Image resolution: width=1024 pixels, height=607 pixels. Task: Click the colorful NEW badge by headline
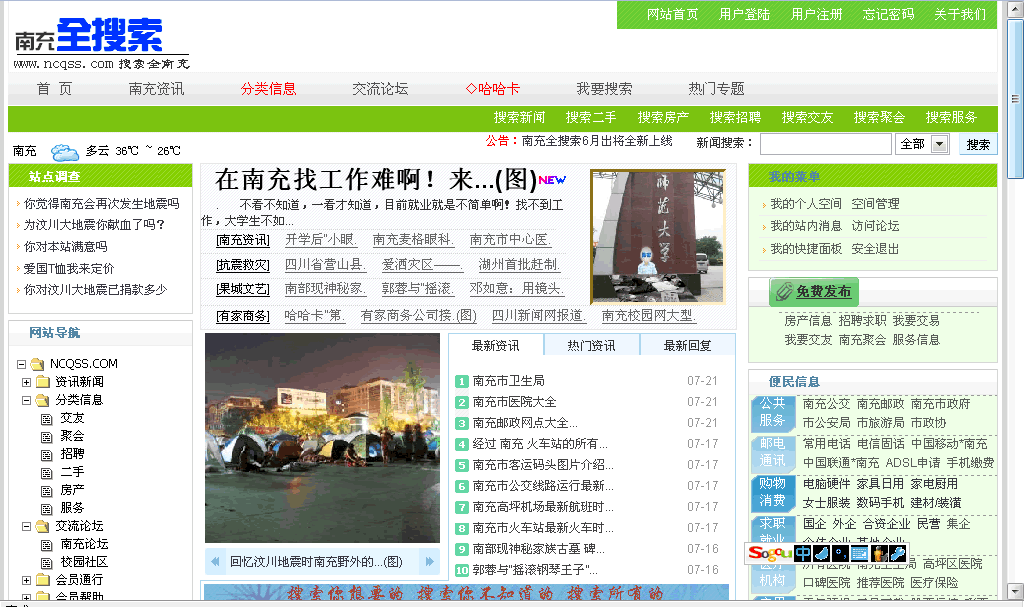click(552, 180)
